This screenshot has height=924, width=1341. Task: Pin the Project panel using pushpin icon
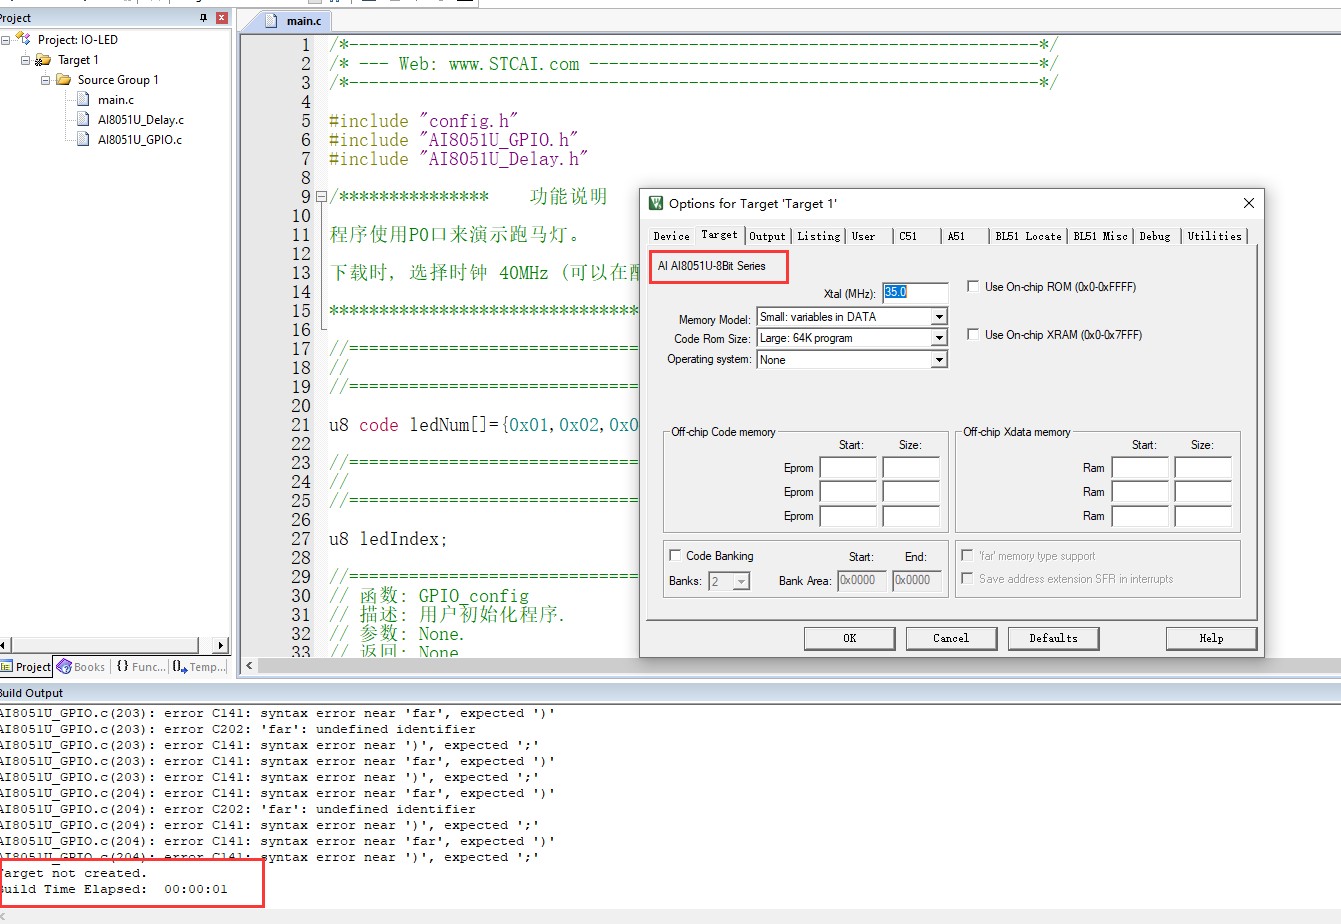click(x=204, y=18)
